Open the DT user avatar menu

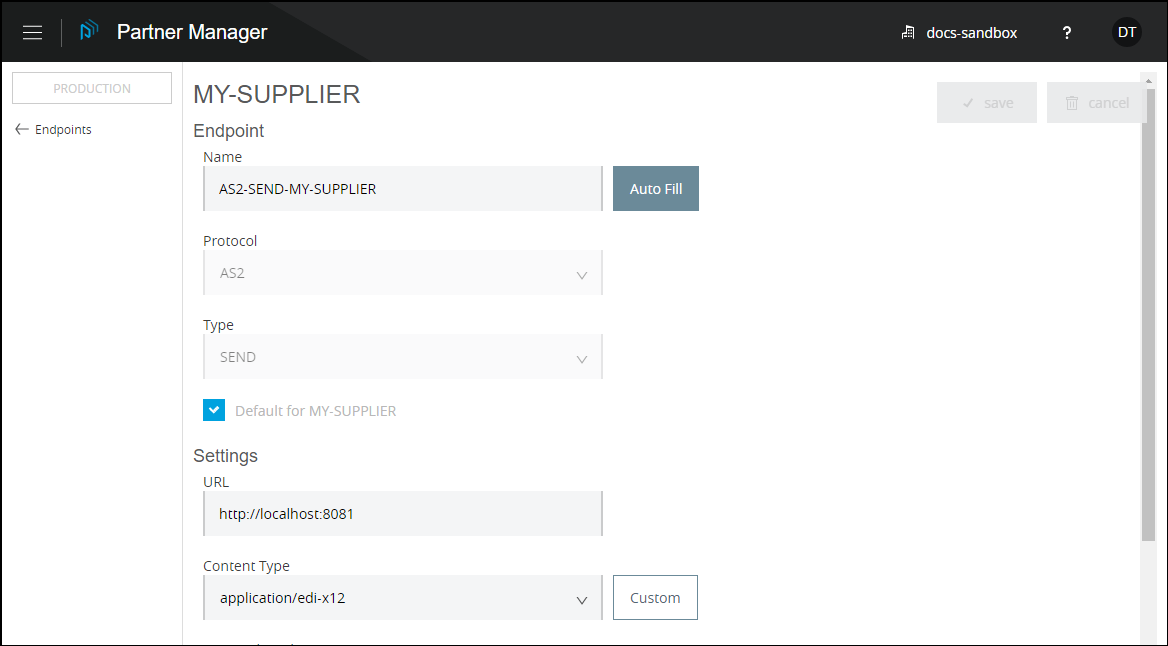pos(1126,31)
